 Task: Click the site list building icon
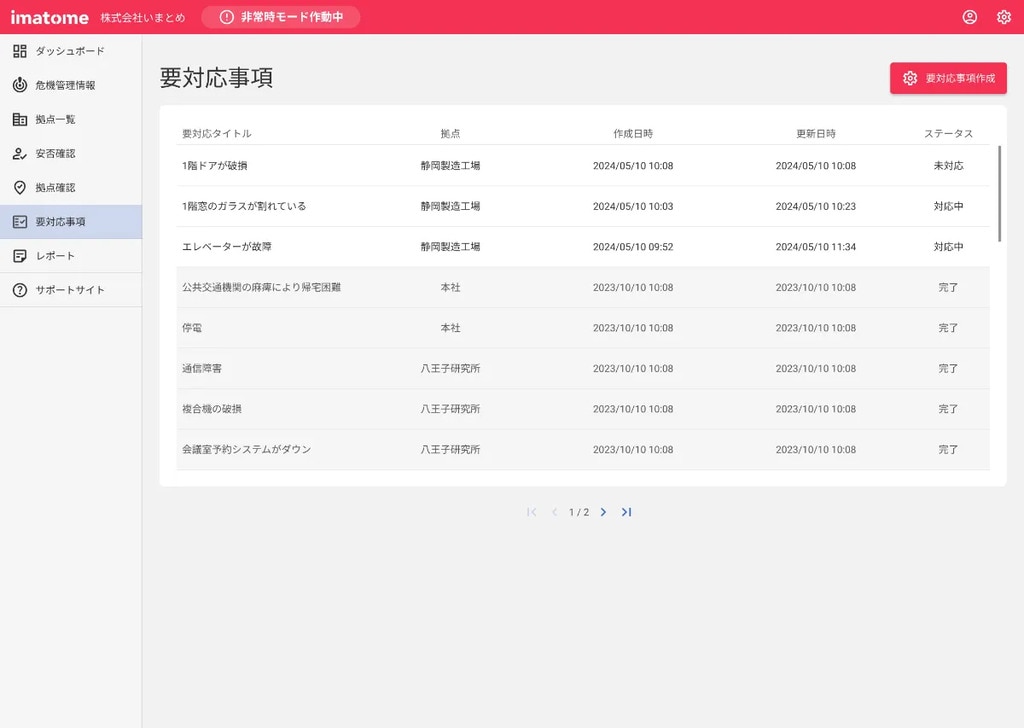tap(20, 119)
